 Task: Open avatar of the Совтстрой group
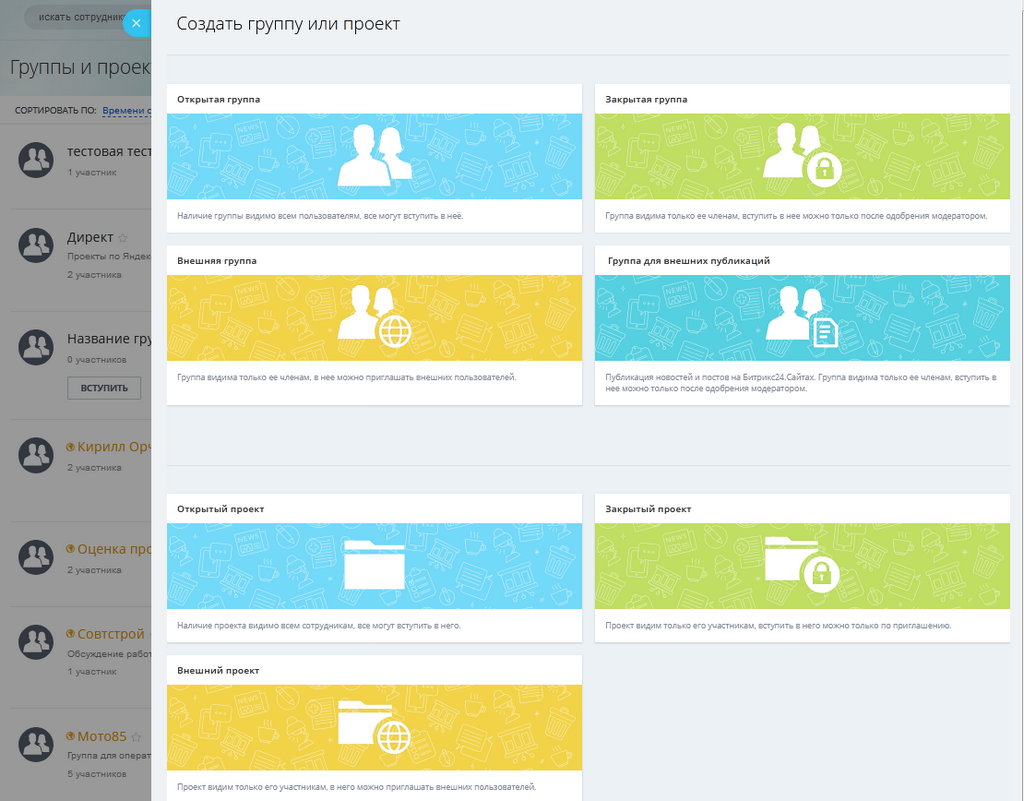click(36, 642)
